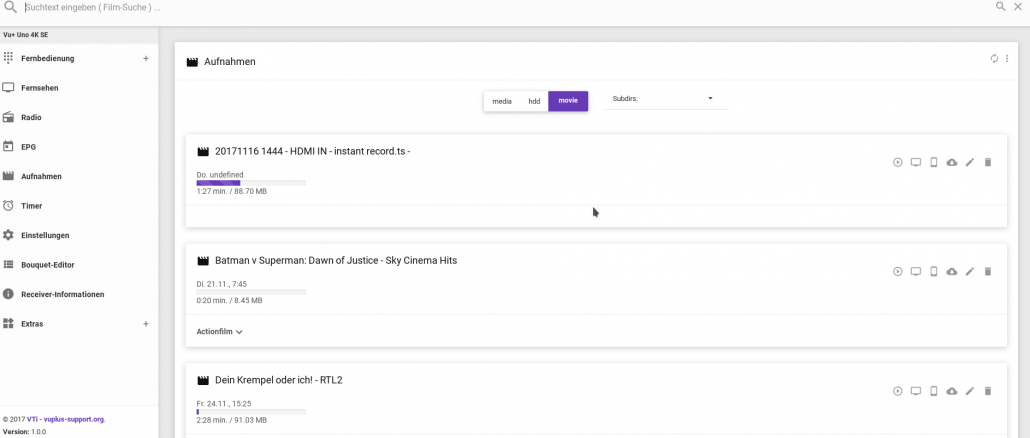
Task: Click the HDMI IN recording progress bar
Action: point(251,183)
